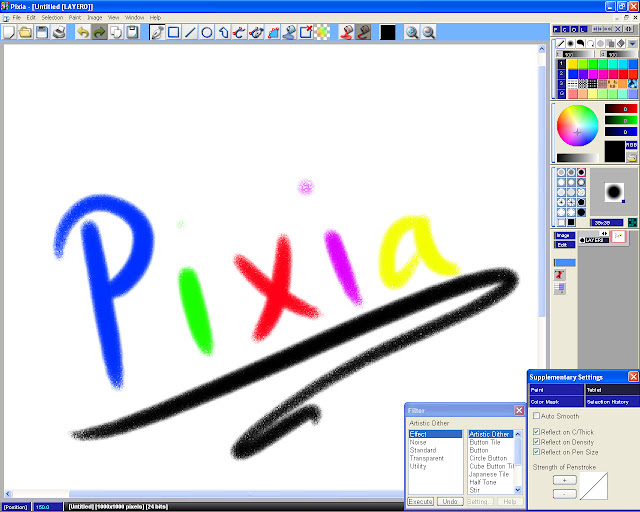Click the Print toolbar icon
640x512 pixels.
pos(59,32)
